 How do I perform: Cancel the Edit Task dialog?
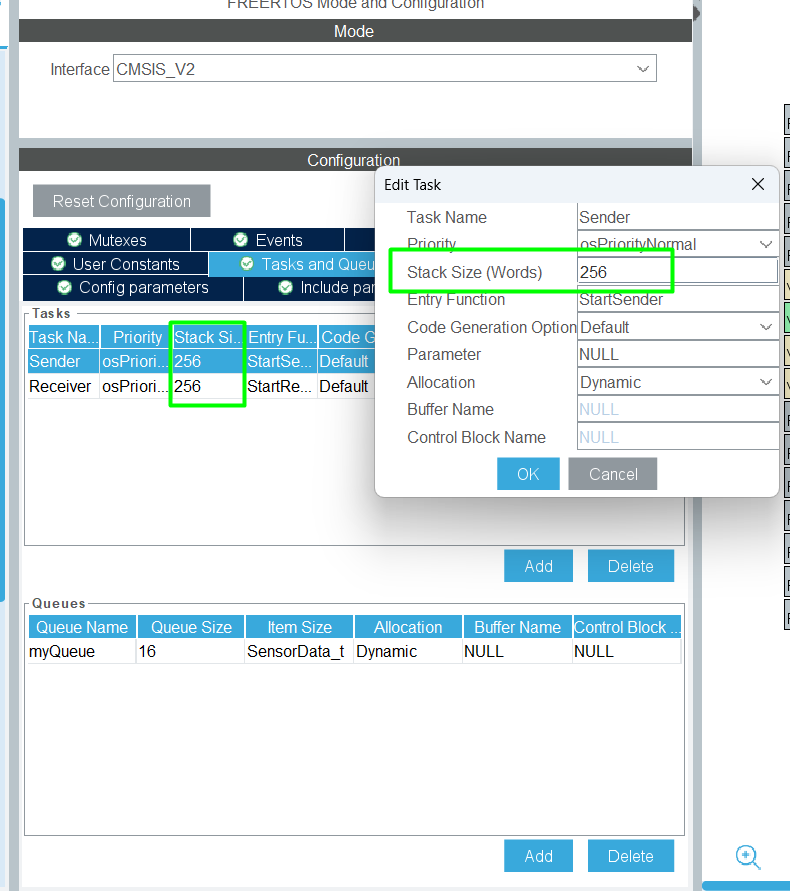pos(613,474)
